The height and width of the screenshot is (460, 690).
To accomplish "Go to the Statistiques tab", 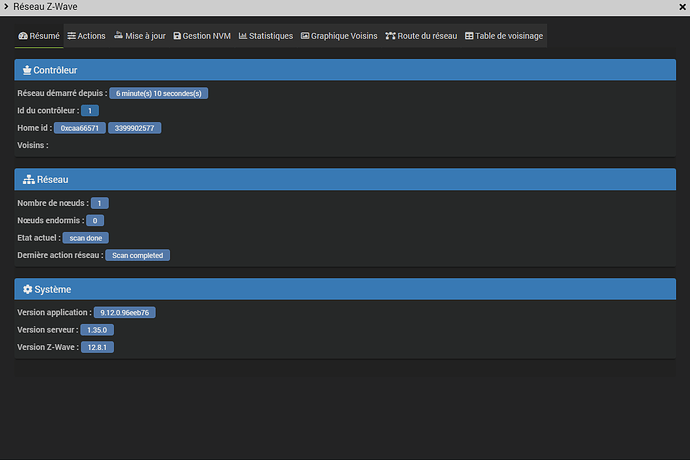I will point(266,36).
